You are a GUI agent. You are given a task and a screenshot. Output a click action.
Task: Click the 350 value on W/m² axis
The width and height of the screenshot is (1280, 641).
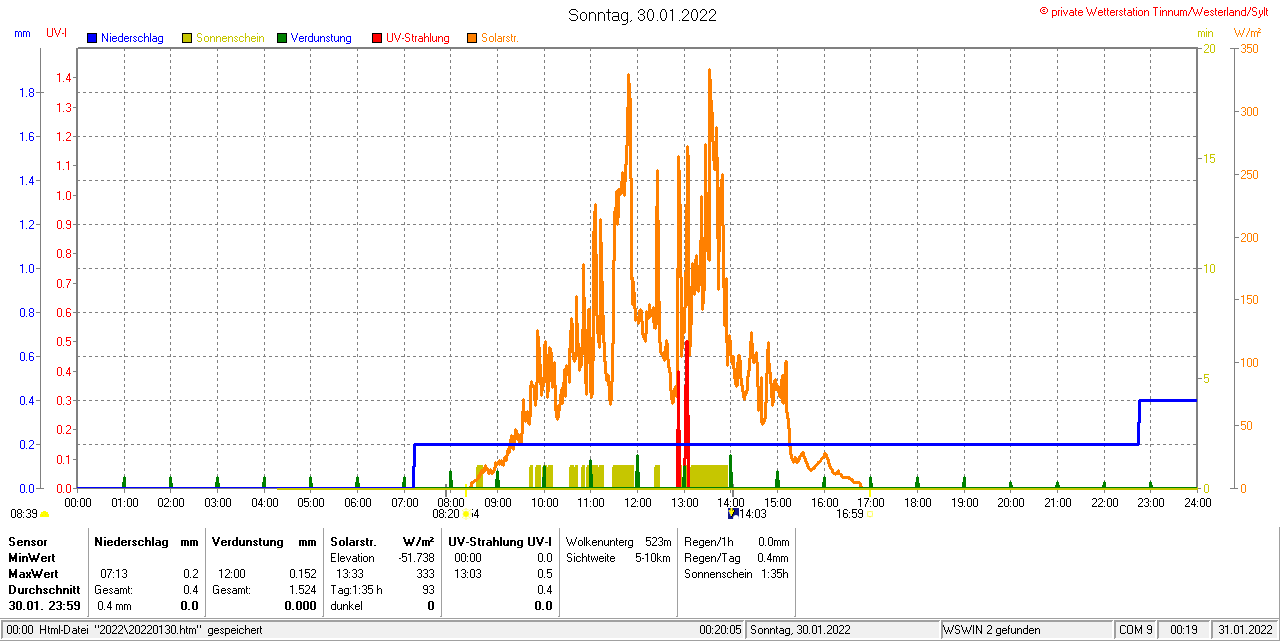pyautogui.click(x=1248, y=48)
